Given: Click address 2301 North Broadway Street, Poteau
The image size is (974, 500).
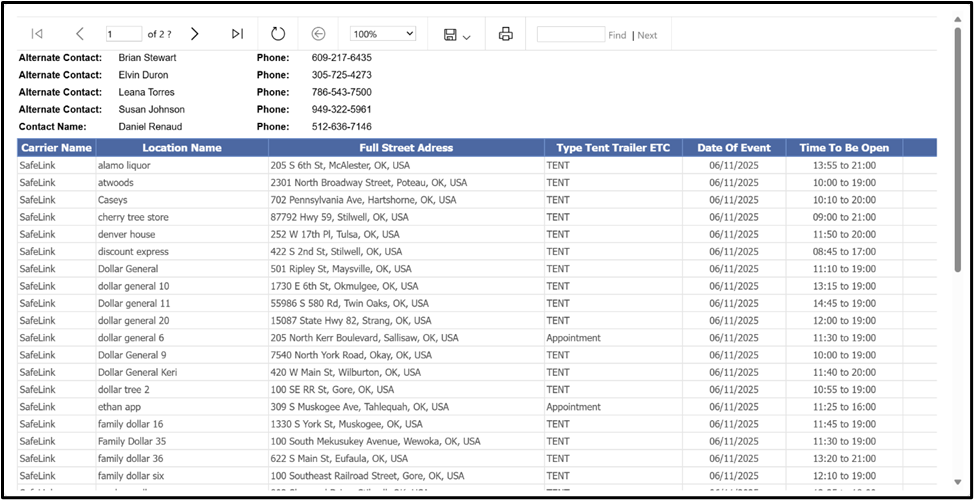Looking at the screenshot, I should [x=369, y=183].
